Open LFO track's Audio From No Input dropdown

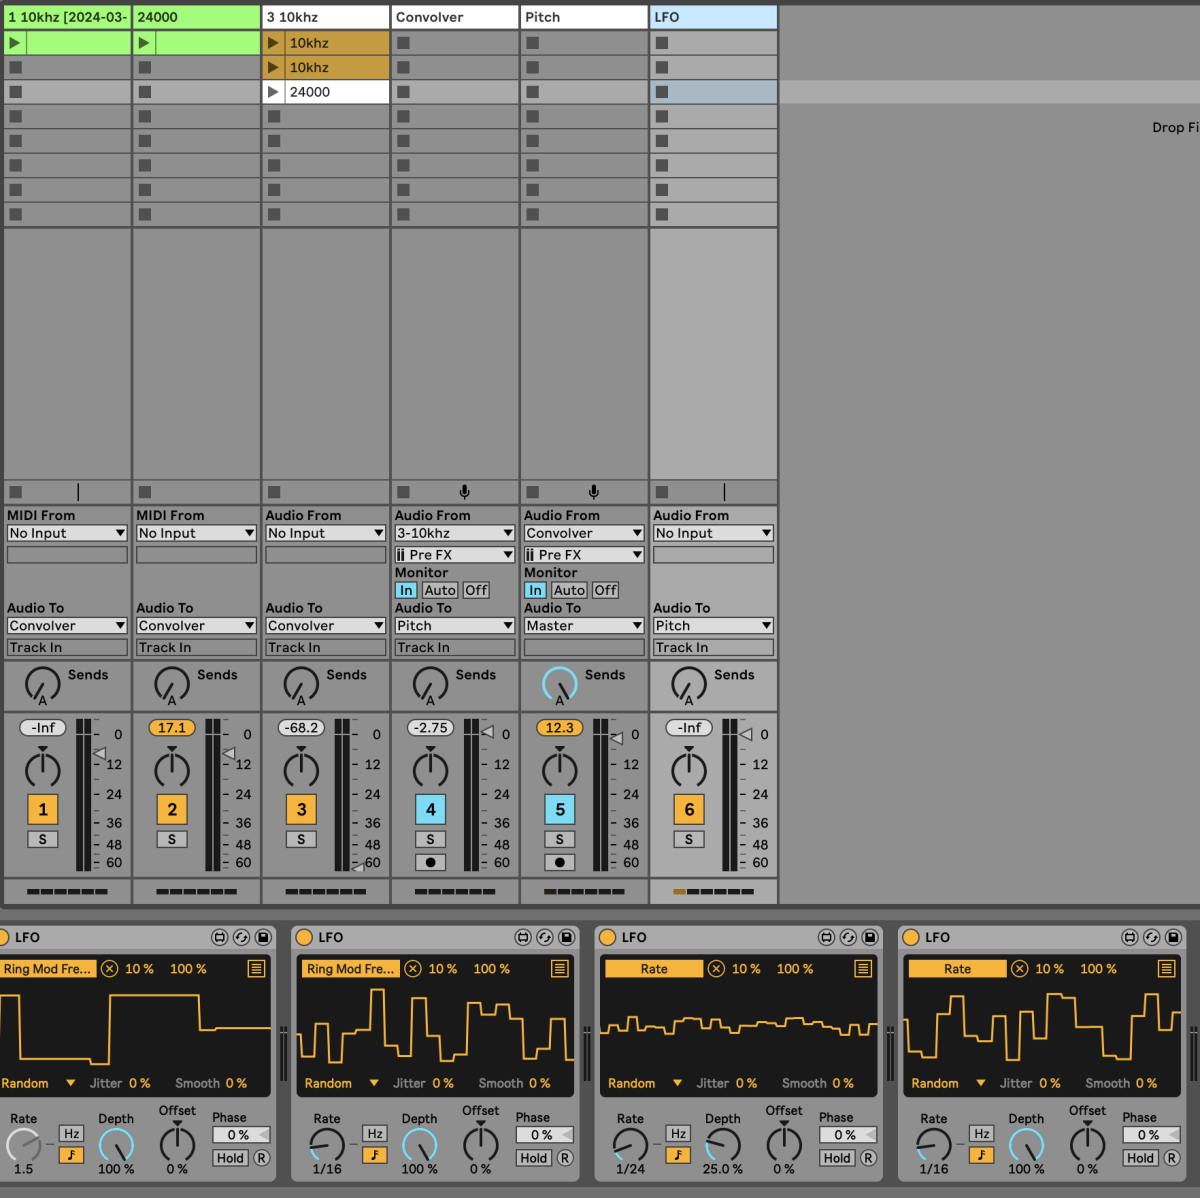[x=713, y=533]
